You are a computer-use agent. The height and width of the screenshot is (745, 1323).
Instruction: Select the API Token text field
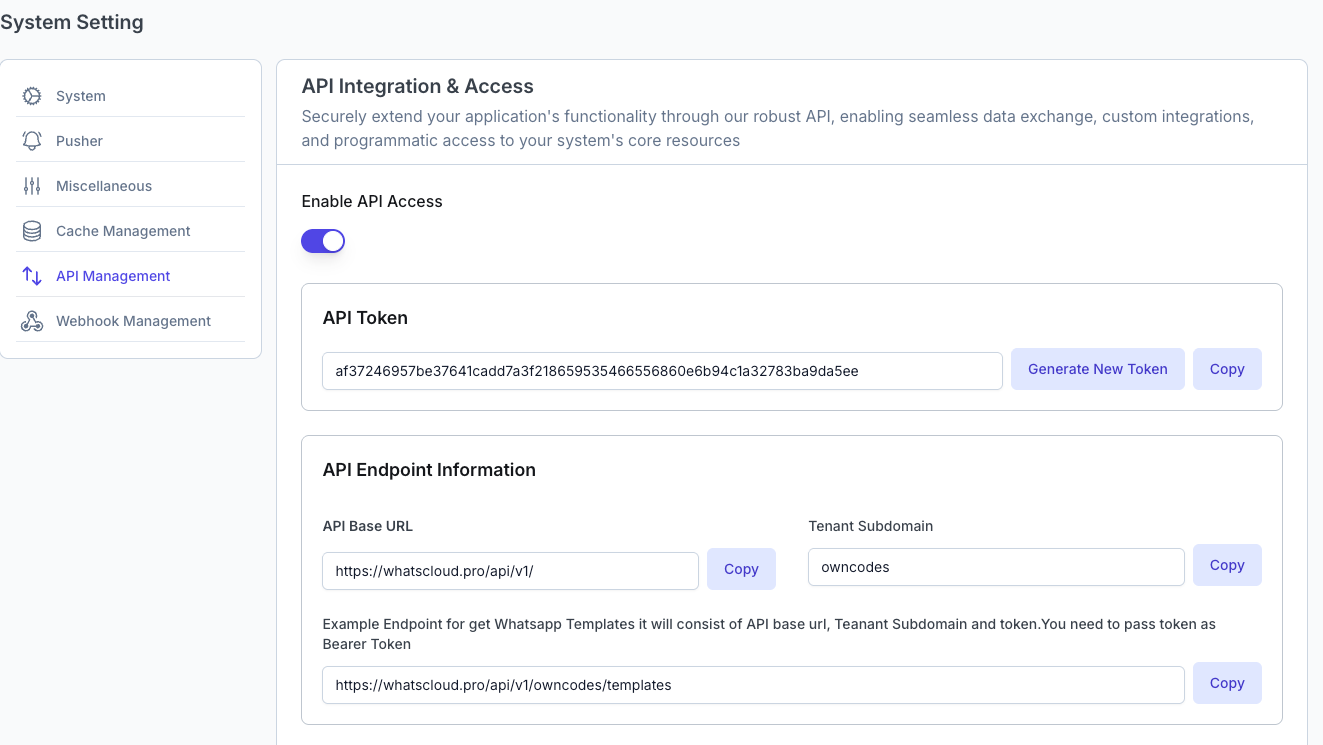(662, 370)
